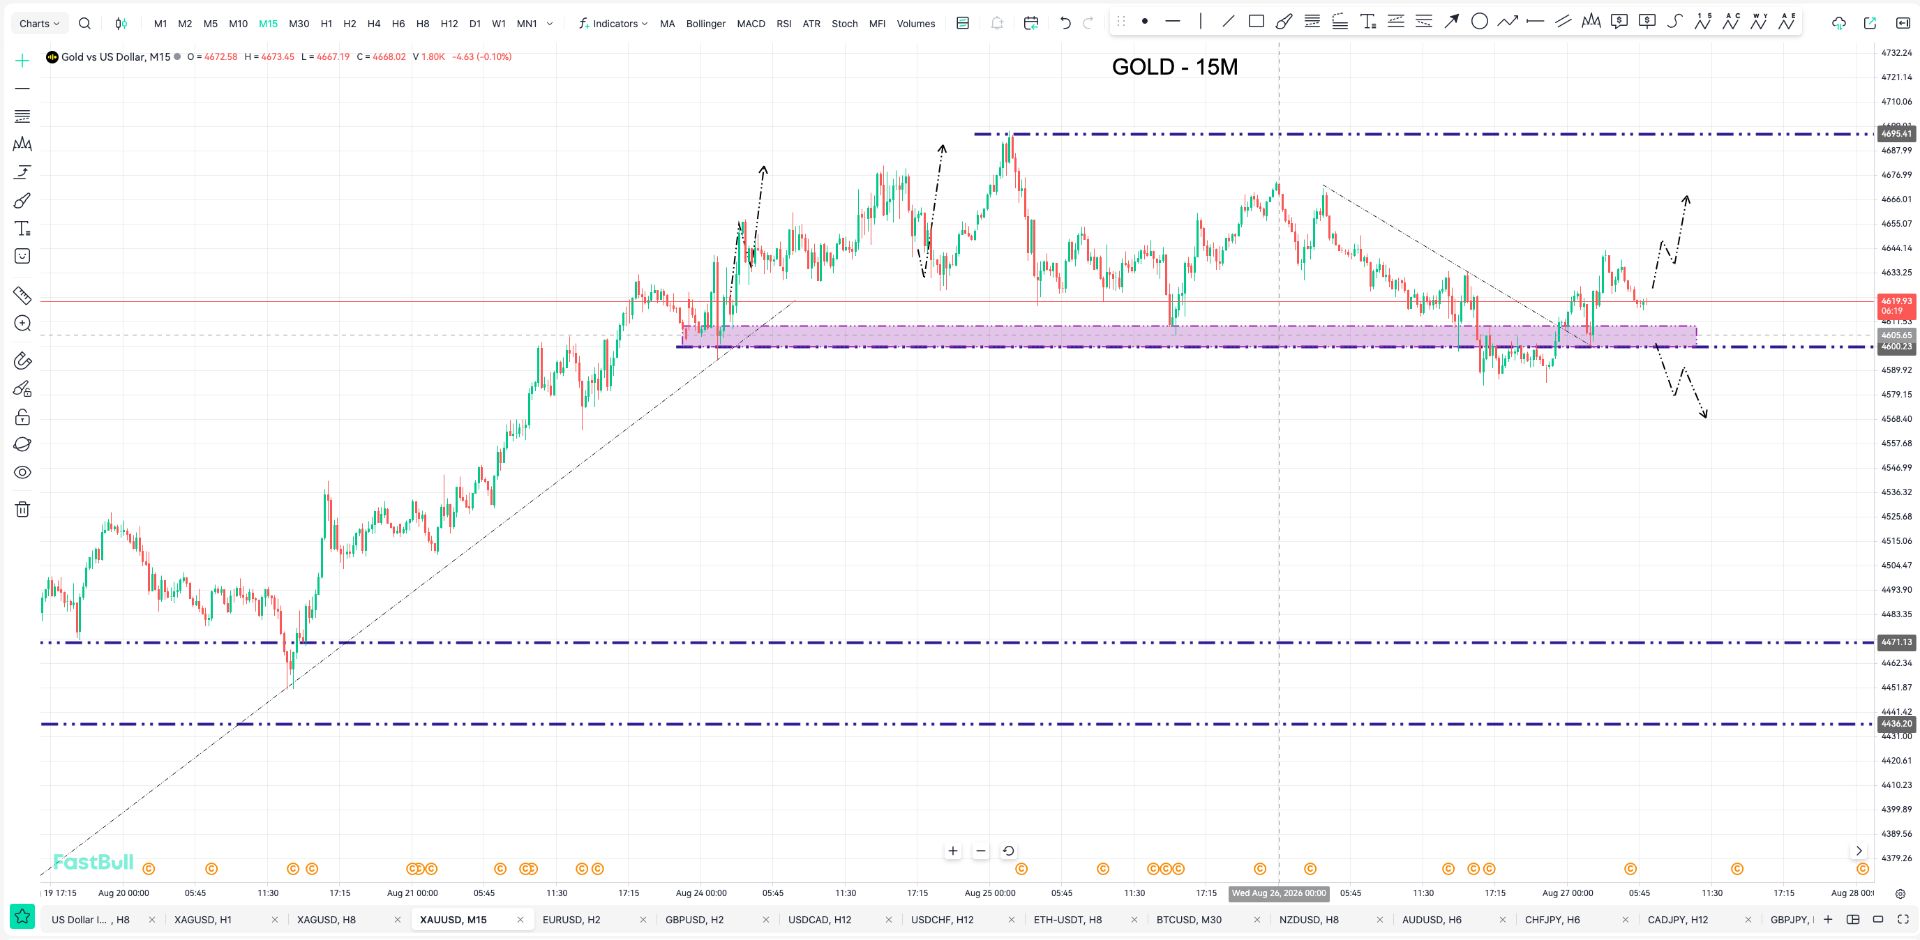The width and height of the screenshot is (1920, 940).
Task: Select the D1 timeframe
Action: point(475,23)
